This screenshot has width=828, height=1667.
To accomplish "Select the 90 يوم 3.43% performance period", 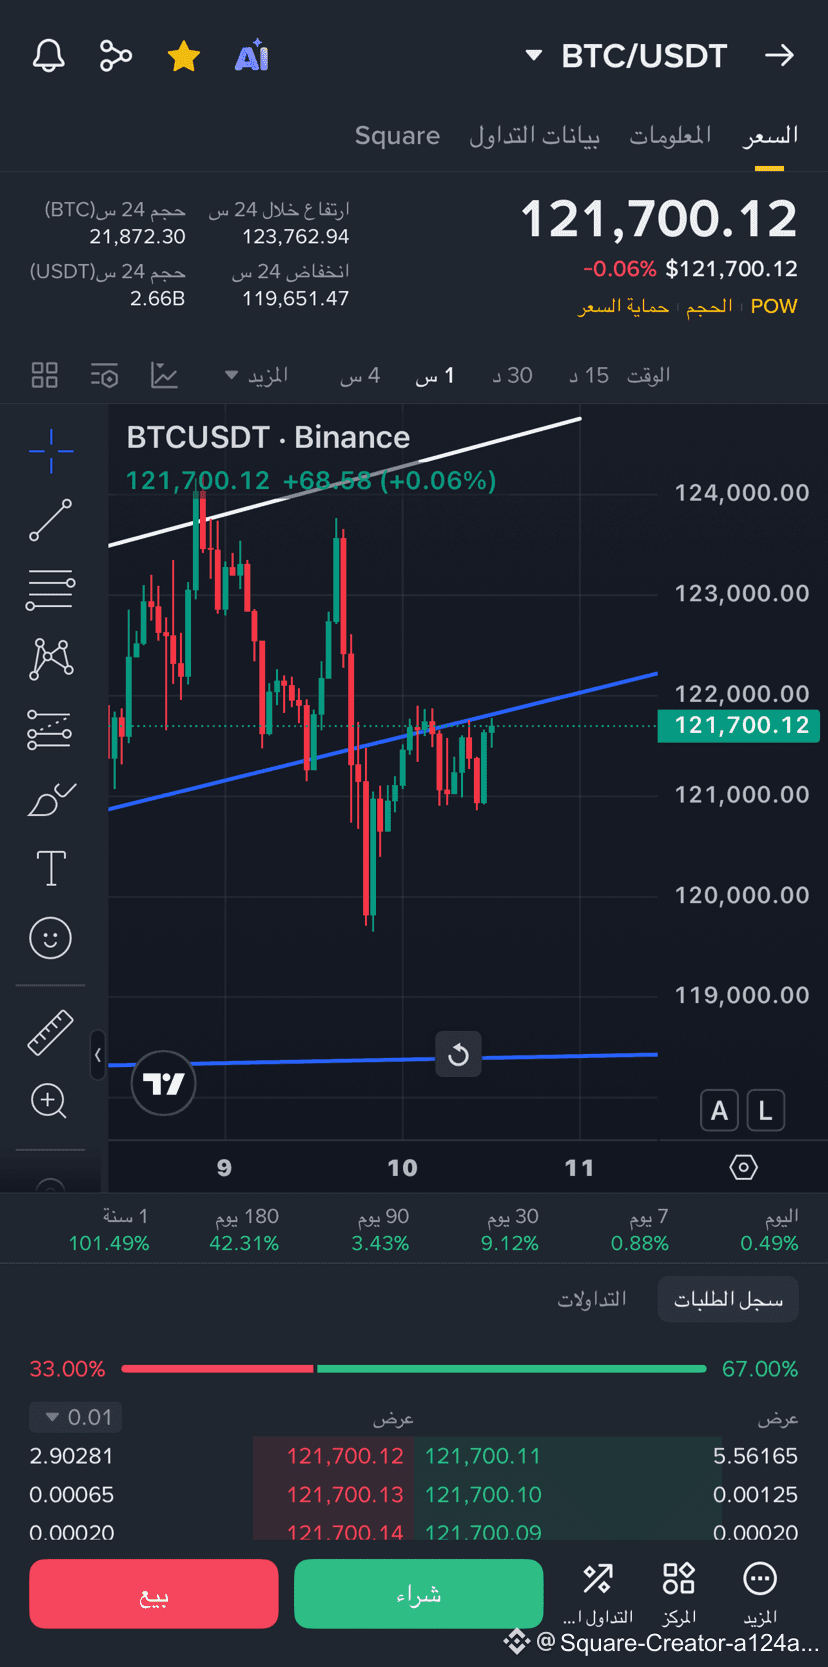I will coord(380,1230).
